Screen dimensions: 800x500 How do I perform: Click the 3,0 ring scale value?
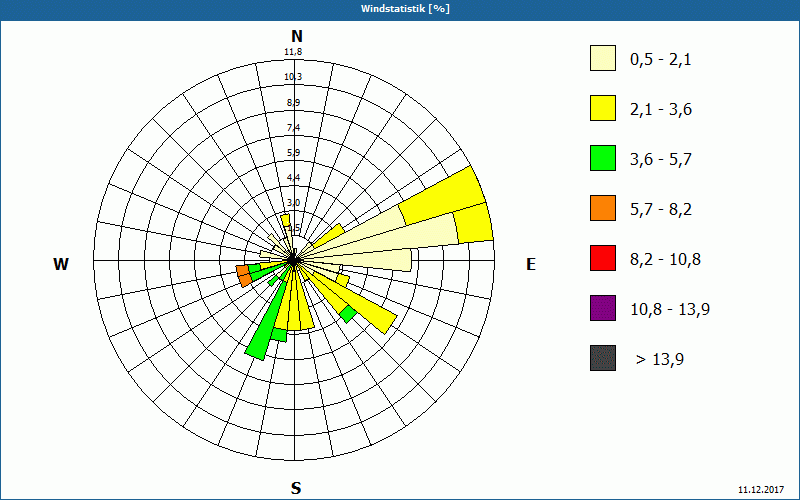(293, 203)
